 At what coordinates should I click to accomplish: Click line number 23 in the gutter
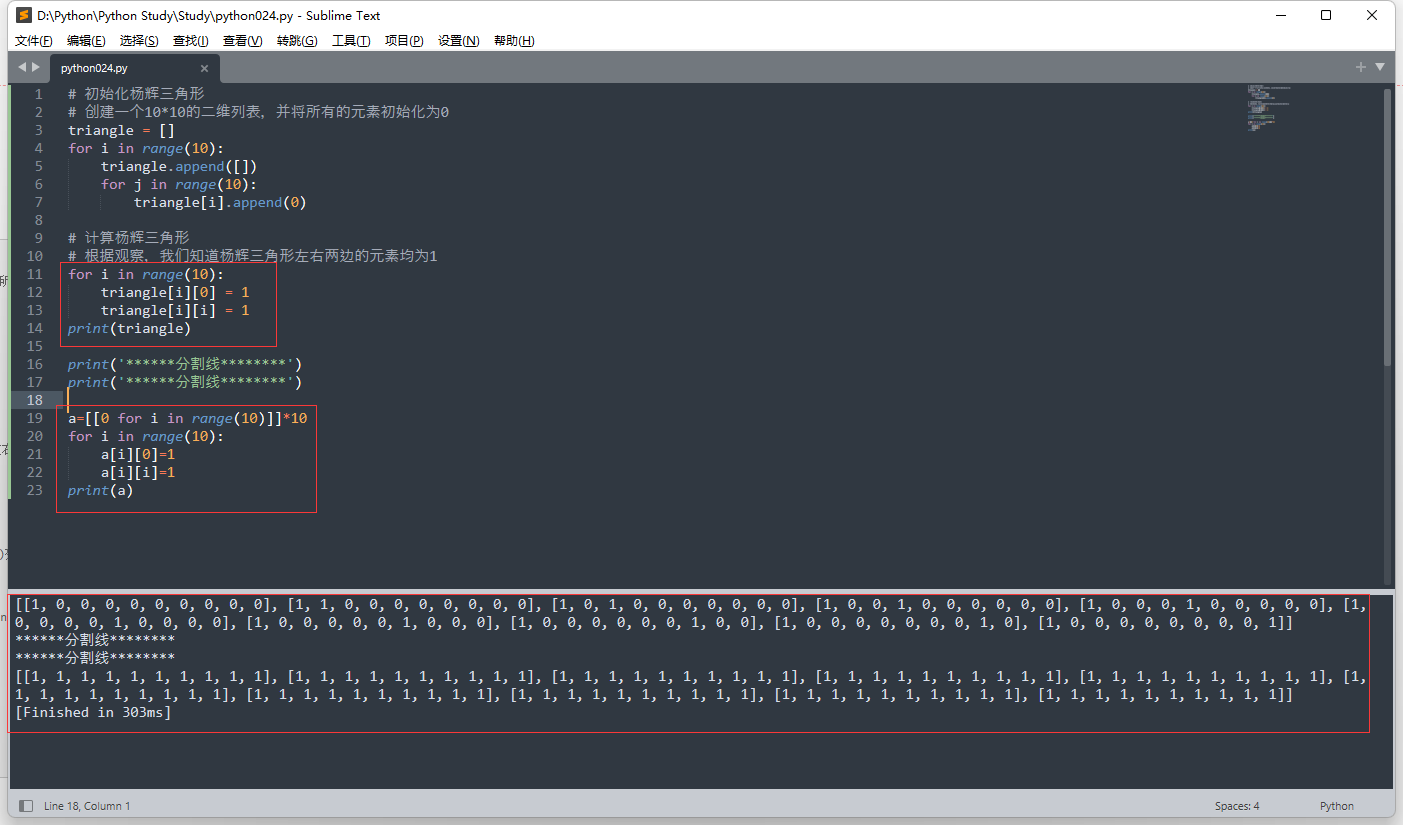(35, 490)
